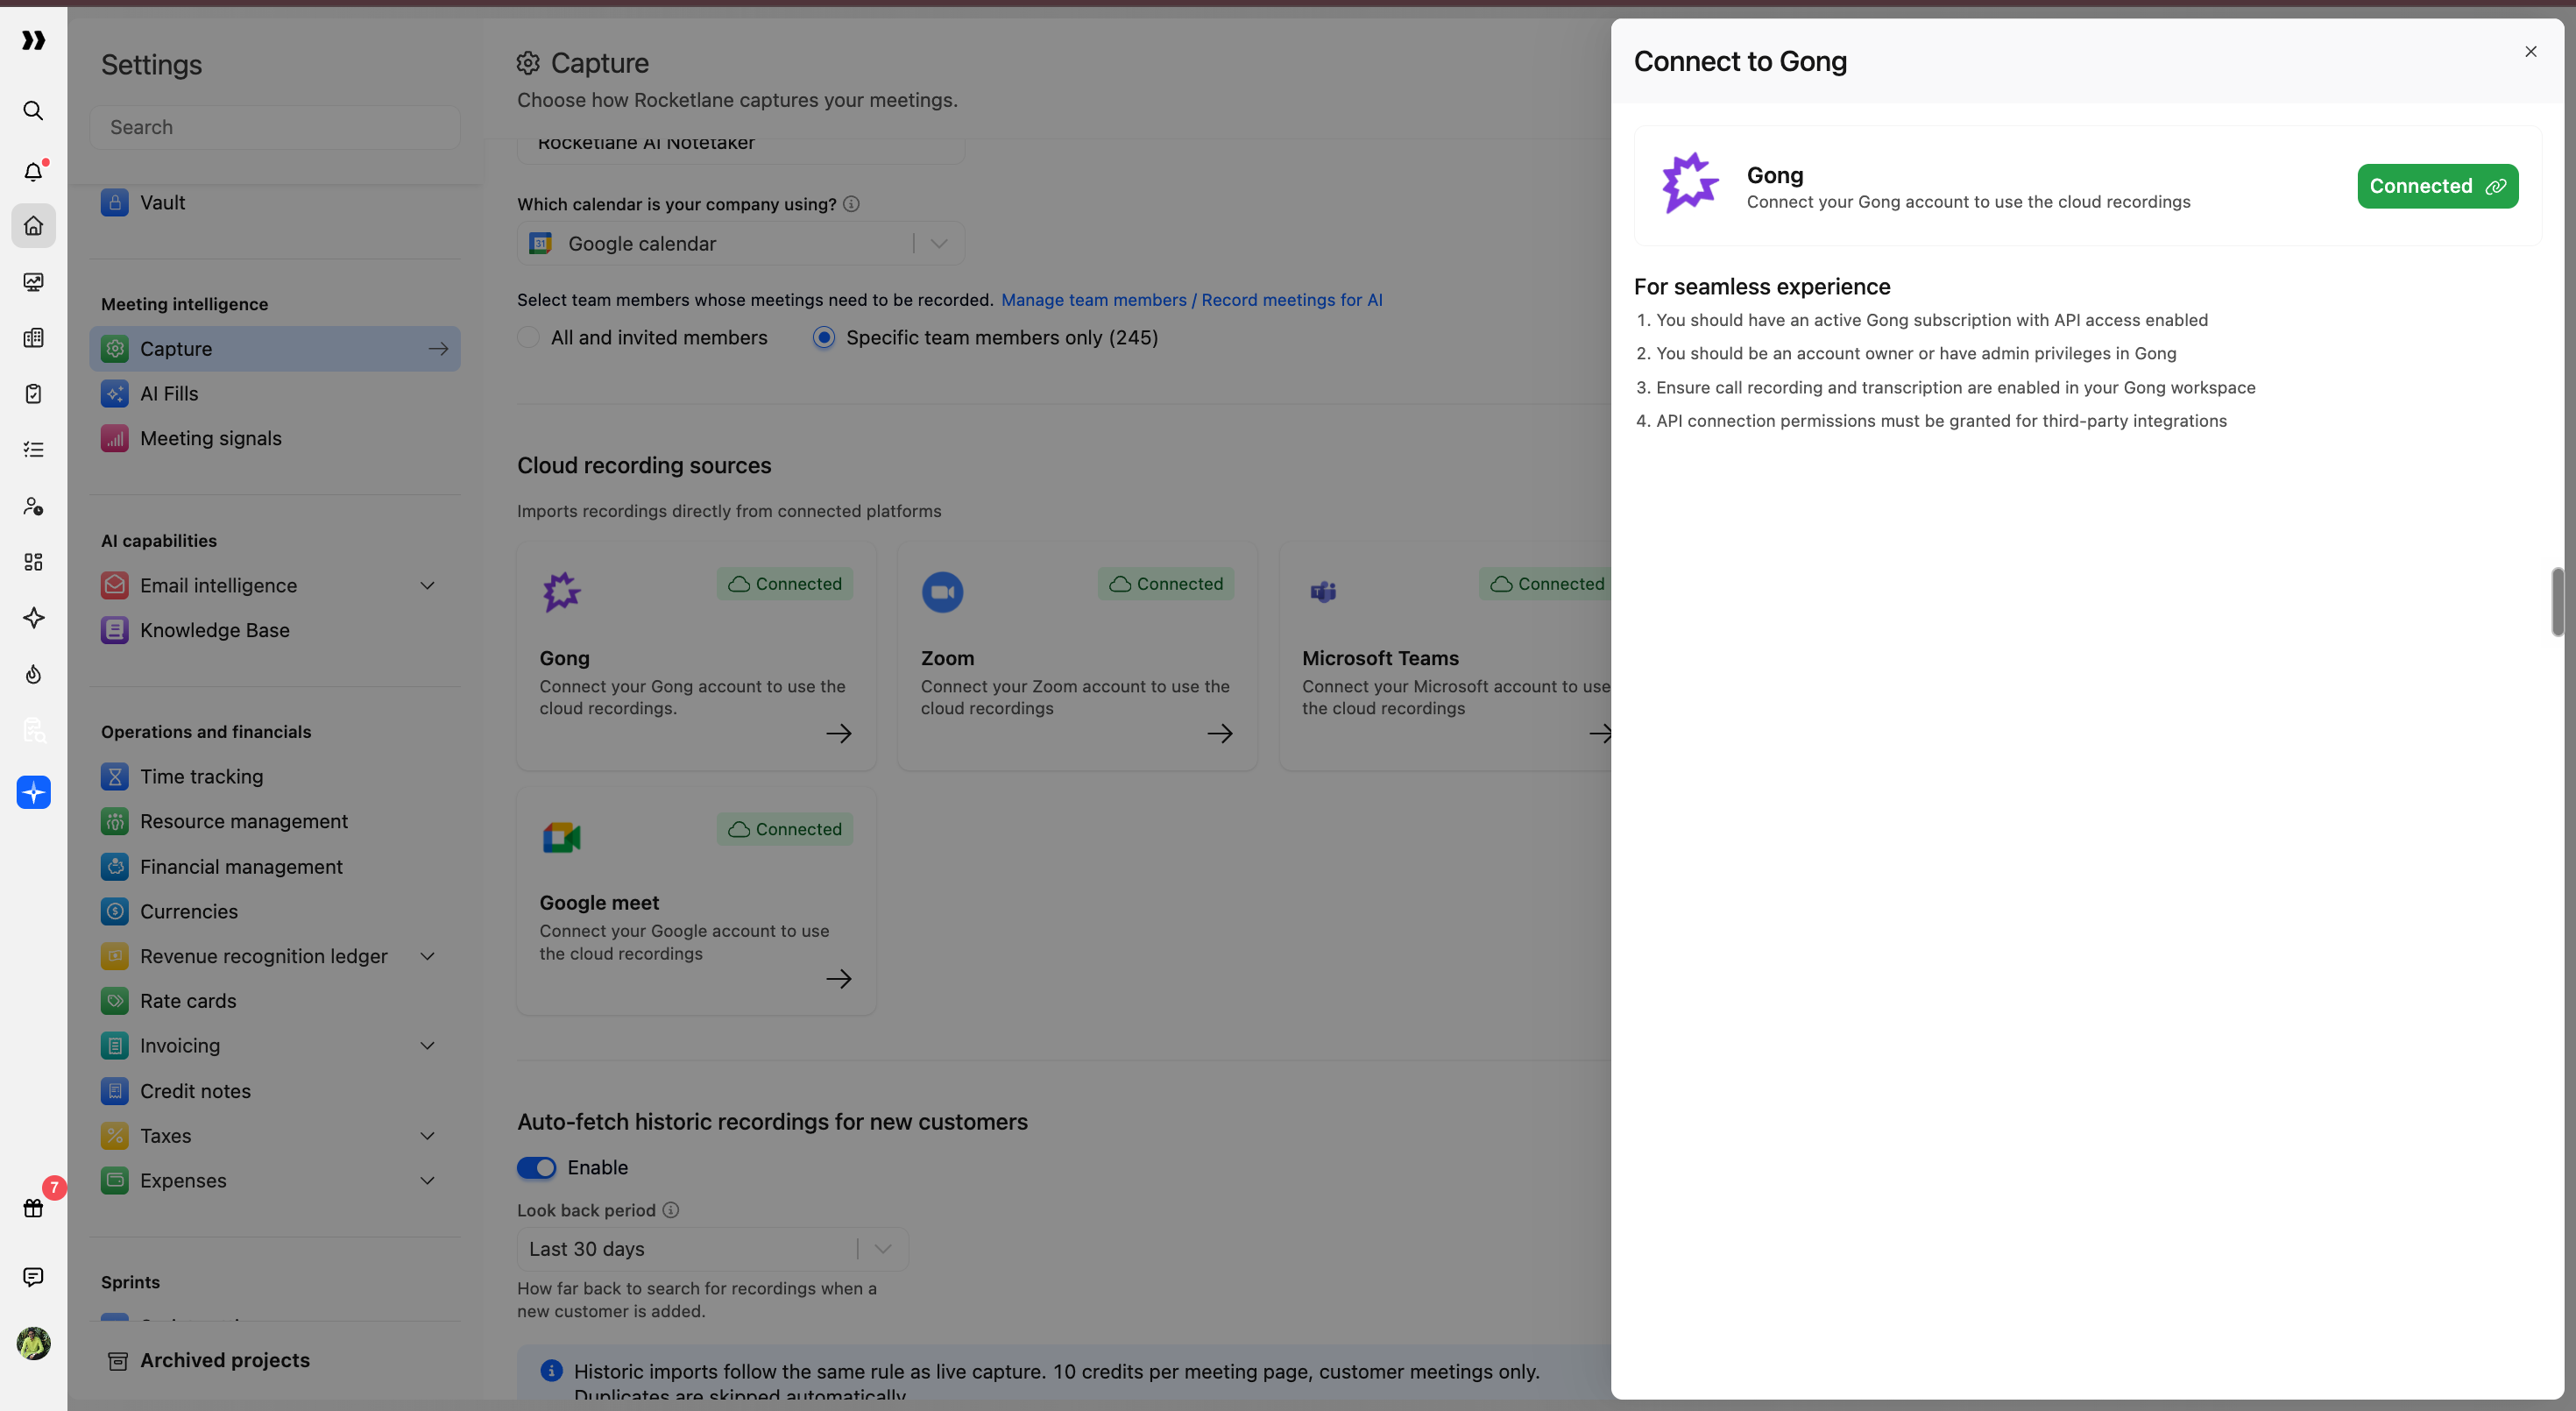Image resolution: width=2576 pixels, height=1411 pixels.
Task: Open the person with gear icon in the left rail
Action: 33,506
